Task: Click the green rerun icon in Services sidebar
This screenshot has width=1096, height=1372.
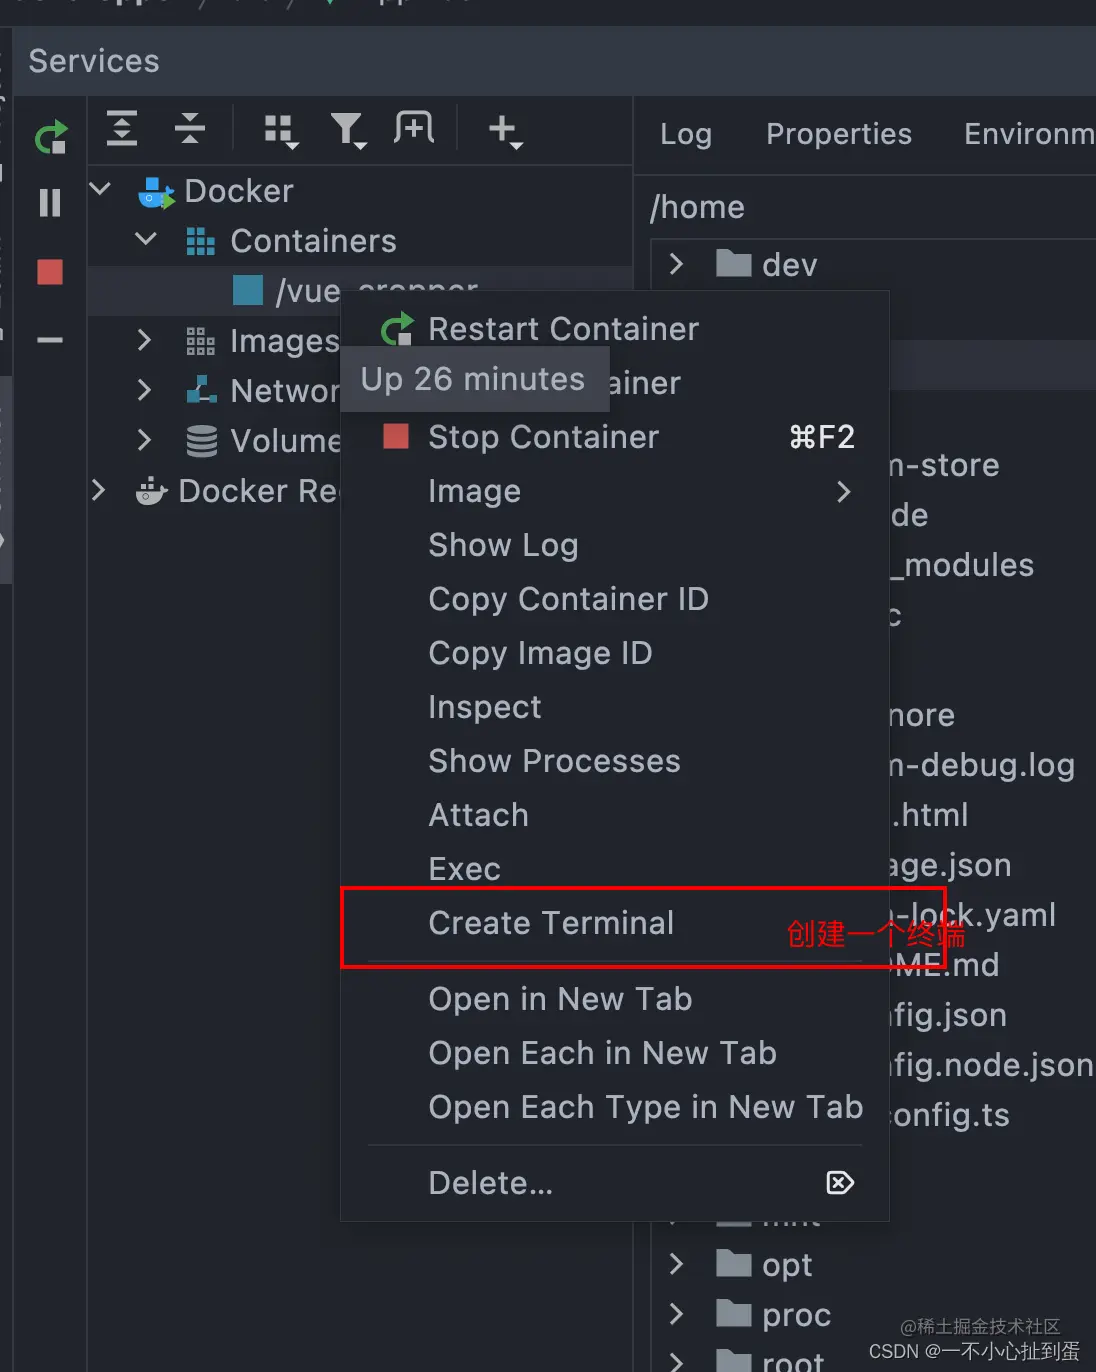Action: (50, 137)
